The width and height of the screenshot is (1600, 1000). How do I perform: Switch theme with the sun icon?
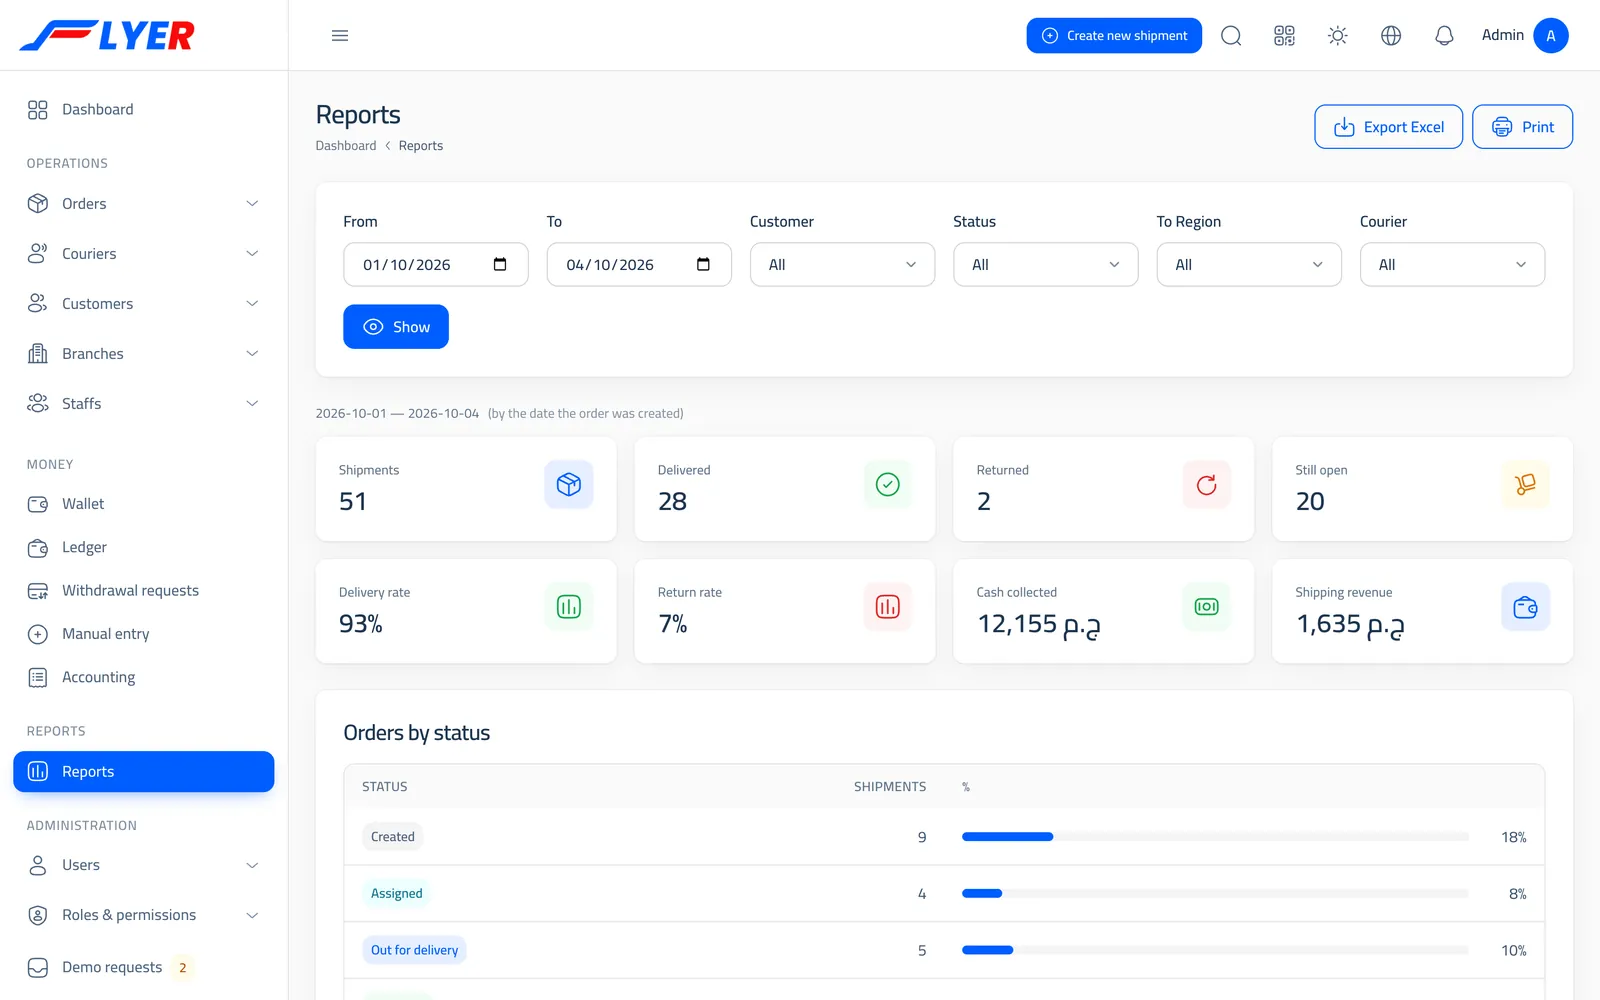click(x=1337, y=36)
